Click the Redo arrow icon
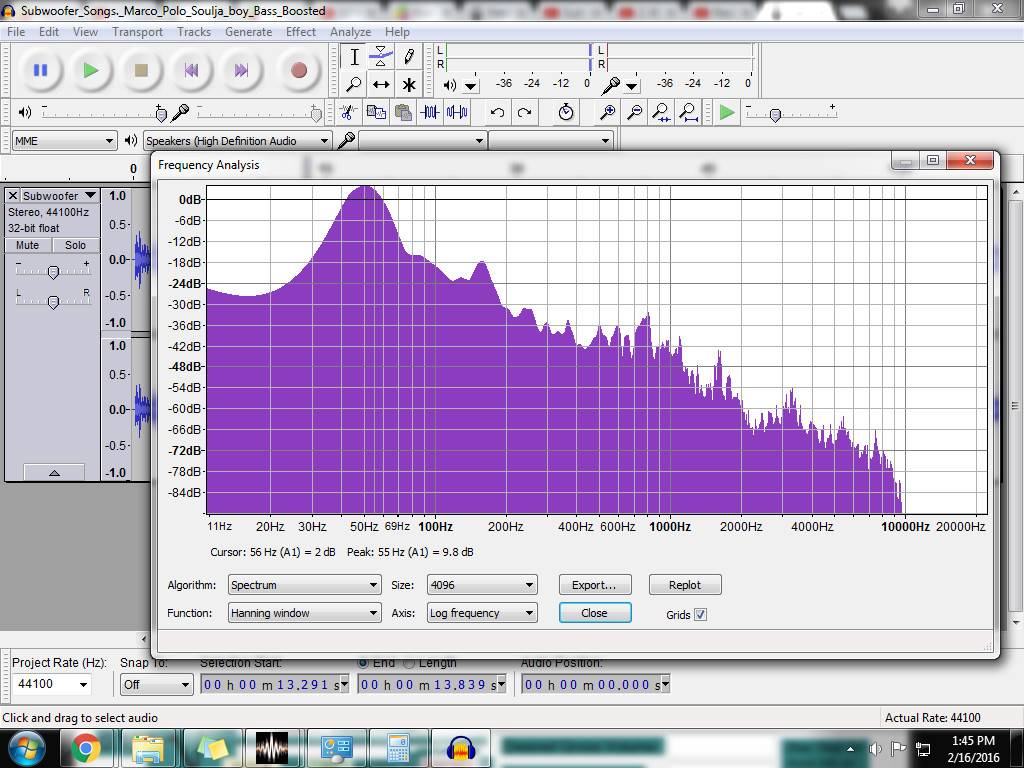1024x768 pixels. 524,112
